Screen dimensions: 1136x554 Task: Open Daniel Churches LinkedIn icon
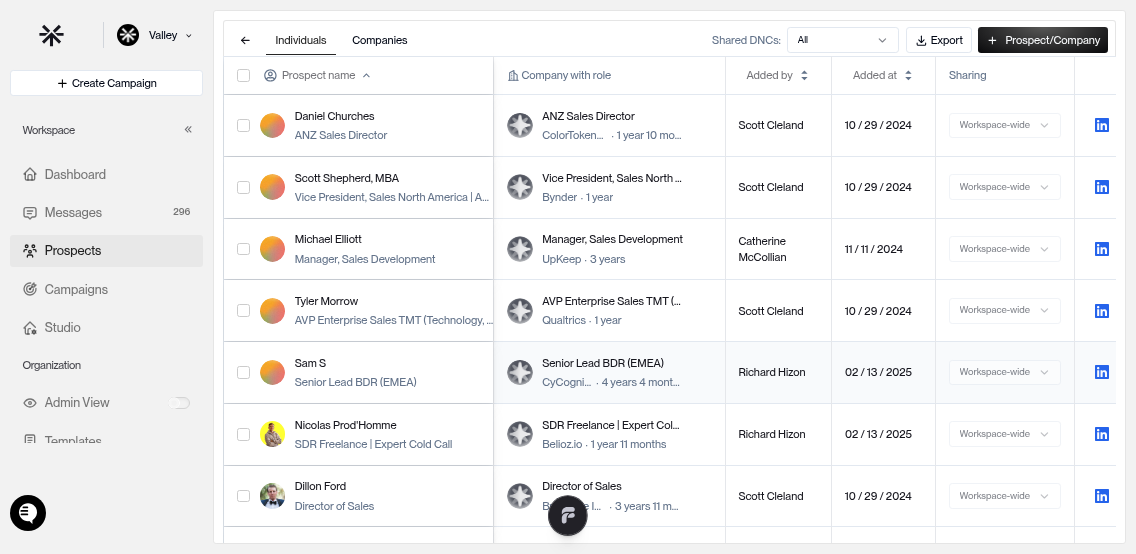point(1102,125)
